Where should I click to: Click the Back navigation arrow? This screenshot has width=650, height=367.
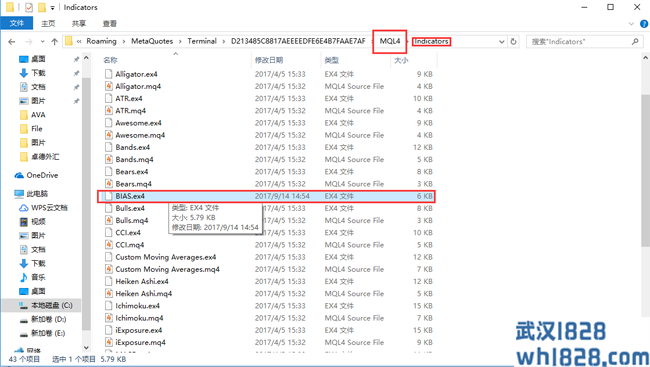(12, 41)
